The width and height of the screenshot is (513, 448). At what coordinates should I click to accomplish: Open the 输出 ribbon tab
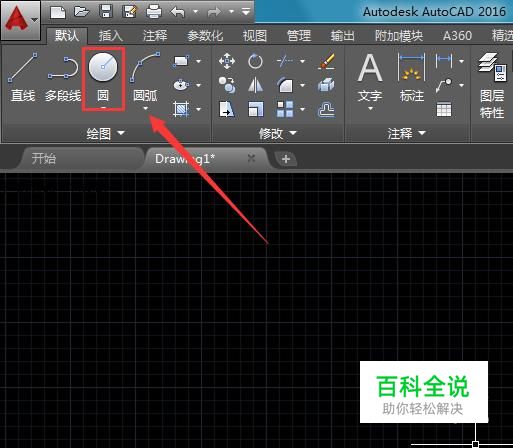(x=343, y=36)
